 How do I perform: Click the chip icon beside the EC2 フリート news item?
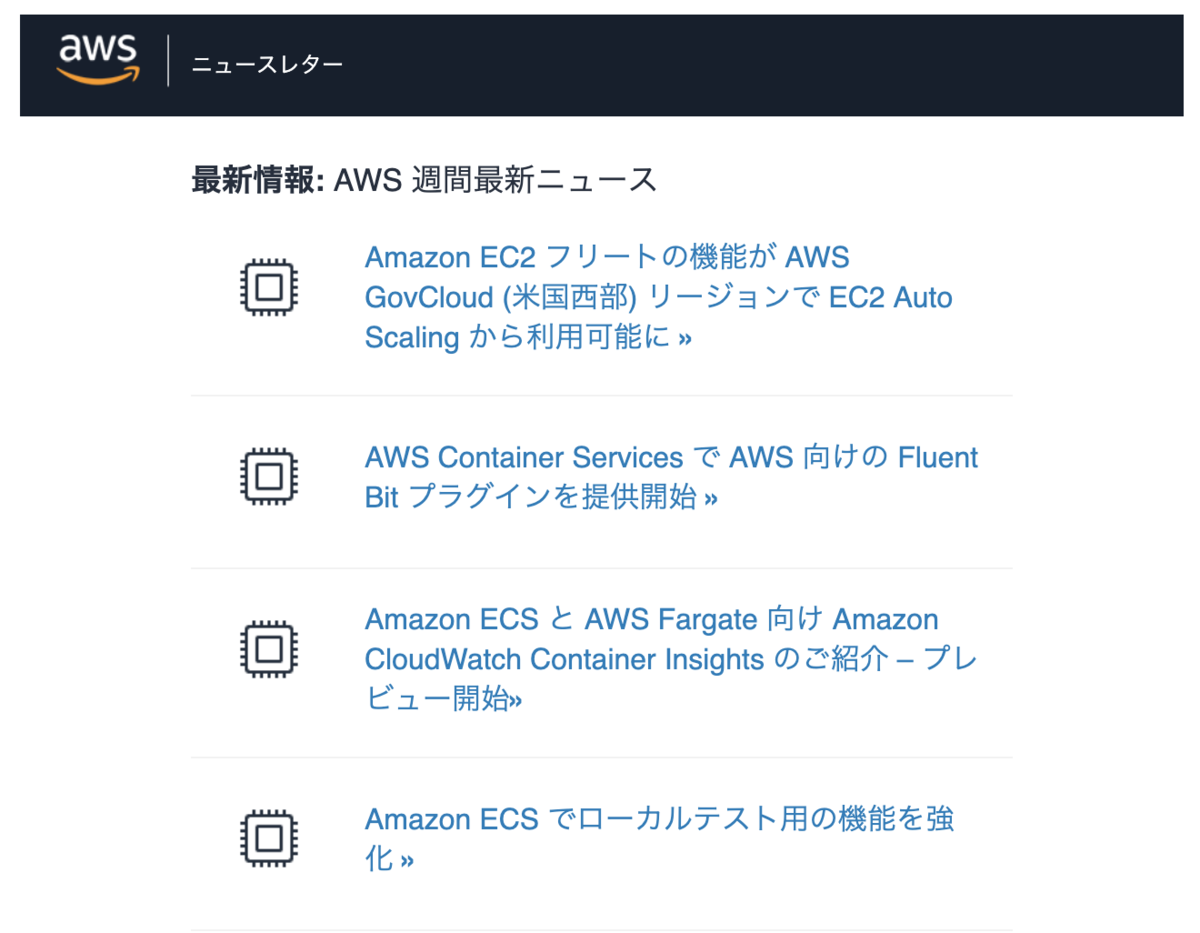coord(269,288)
